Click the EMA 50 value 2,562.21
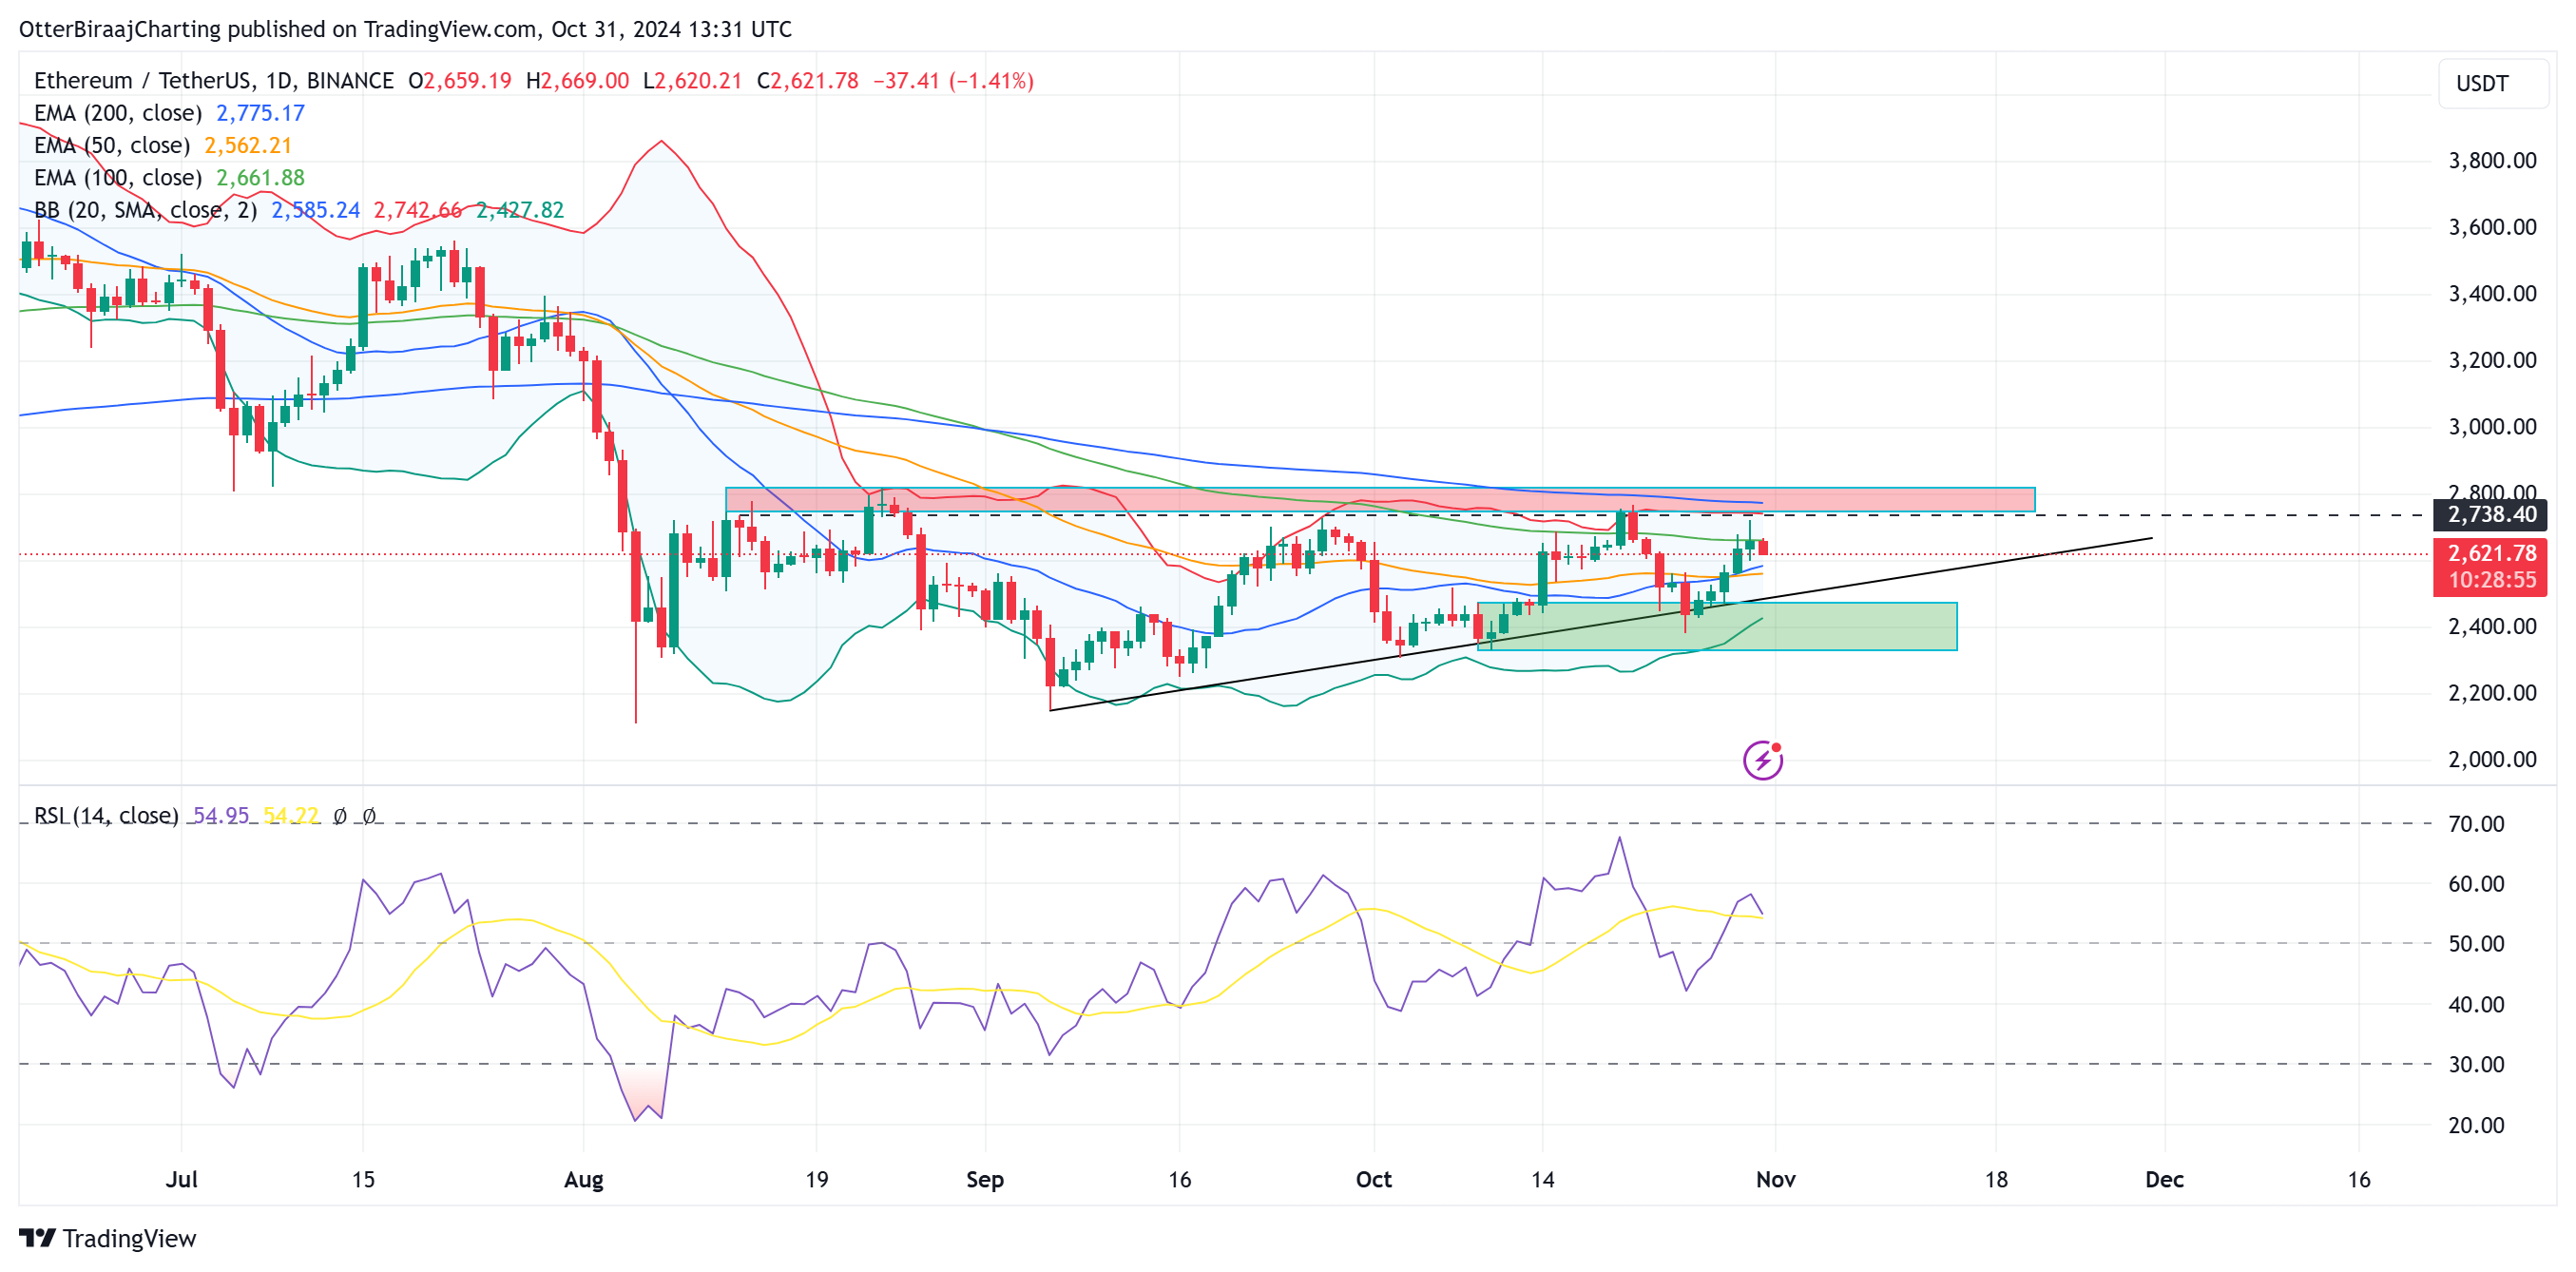The width and height of the screenshot is (2576, 1272). coord(248,145)
